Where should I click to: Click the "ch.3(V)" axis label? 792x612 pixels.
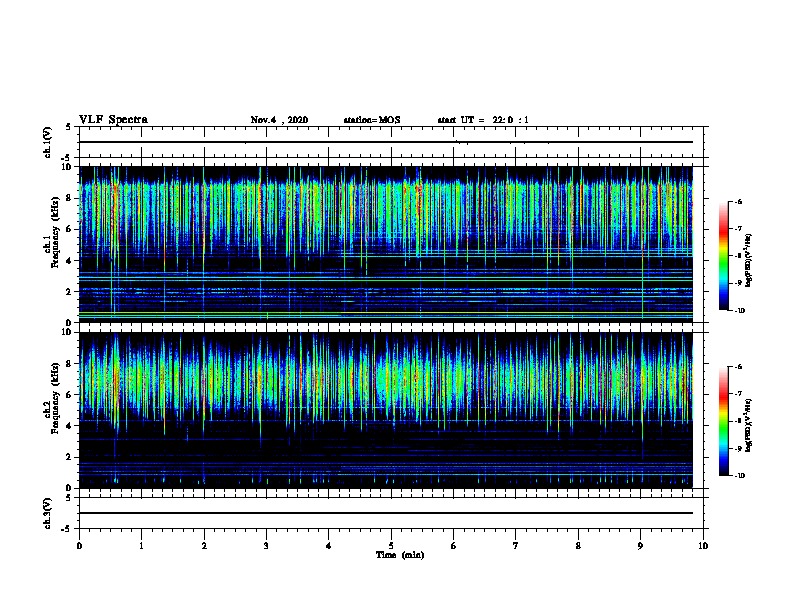pyautogui.click(x=47, y=513)
